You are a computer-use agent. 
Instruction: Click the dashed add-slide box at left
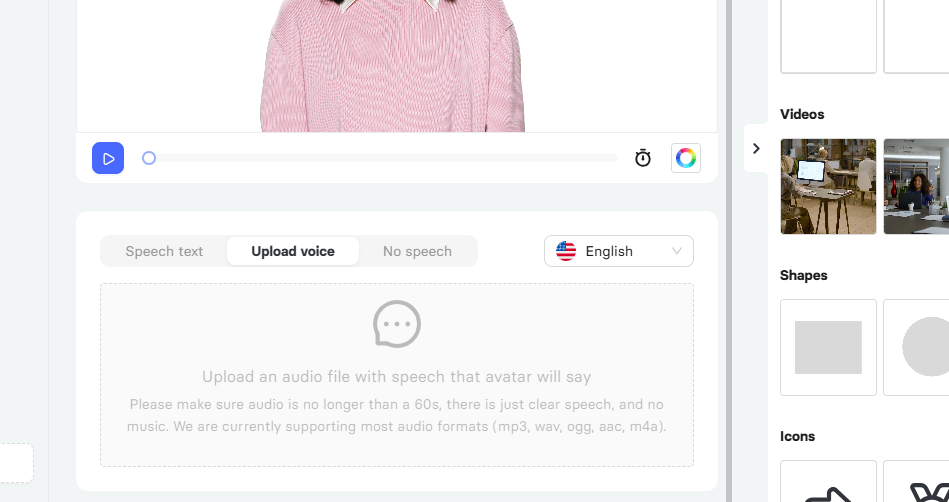pyautogui.click(x=16, y=463)
